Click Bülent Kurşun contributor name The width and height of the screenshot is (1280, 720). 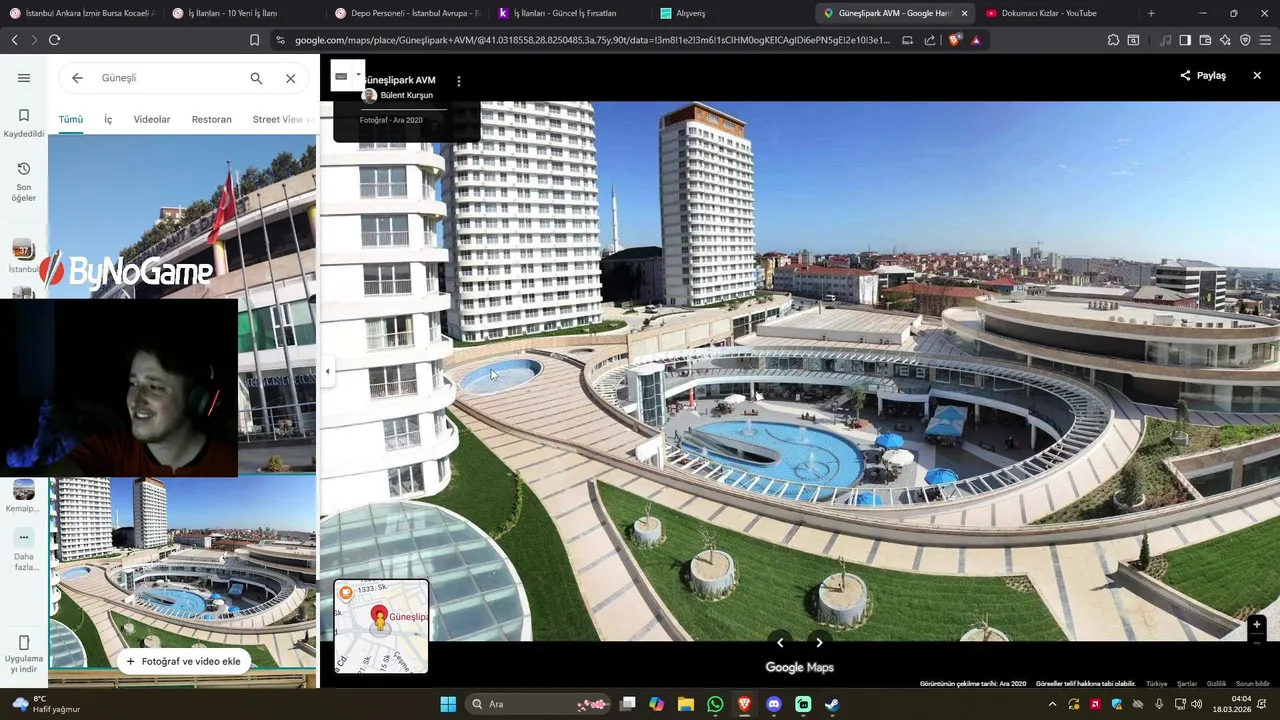pos(406,95)
